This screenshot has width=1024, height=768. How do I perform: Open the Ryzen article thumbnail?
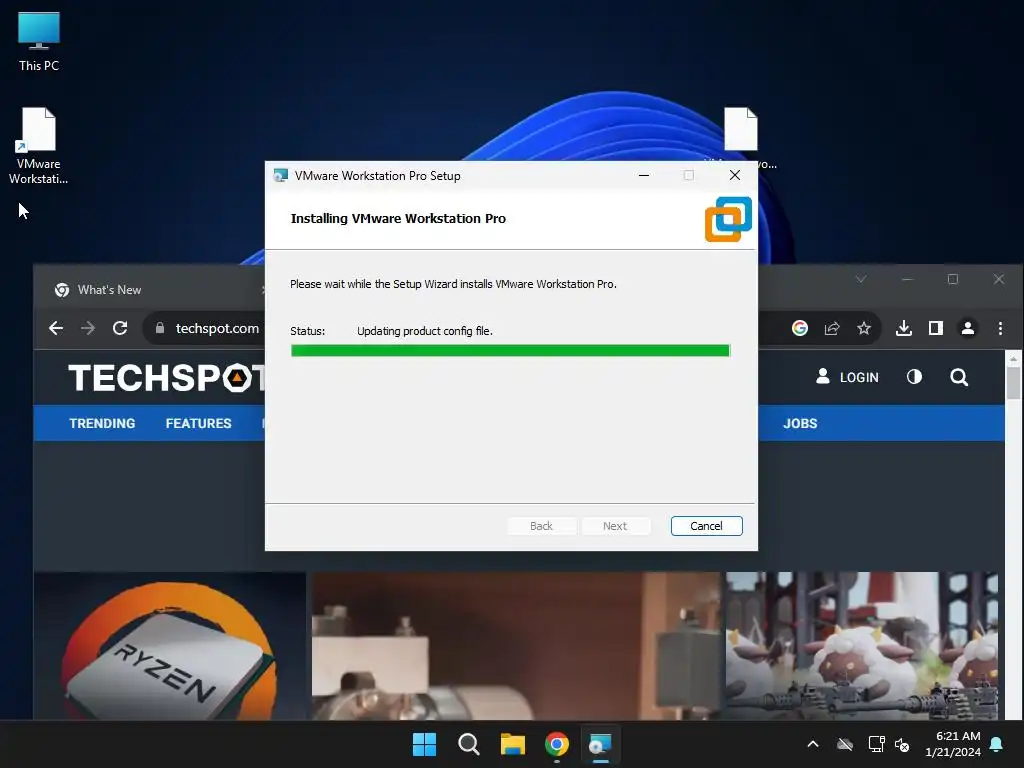pos(170,646)
